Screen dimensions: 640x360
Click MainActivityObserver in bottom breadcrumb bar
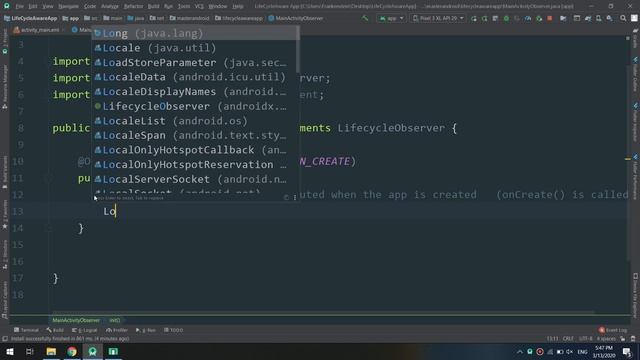click(76, 320)
